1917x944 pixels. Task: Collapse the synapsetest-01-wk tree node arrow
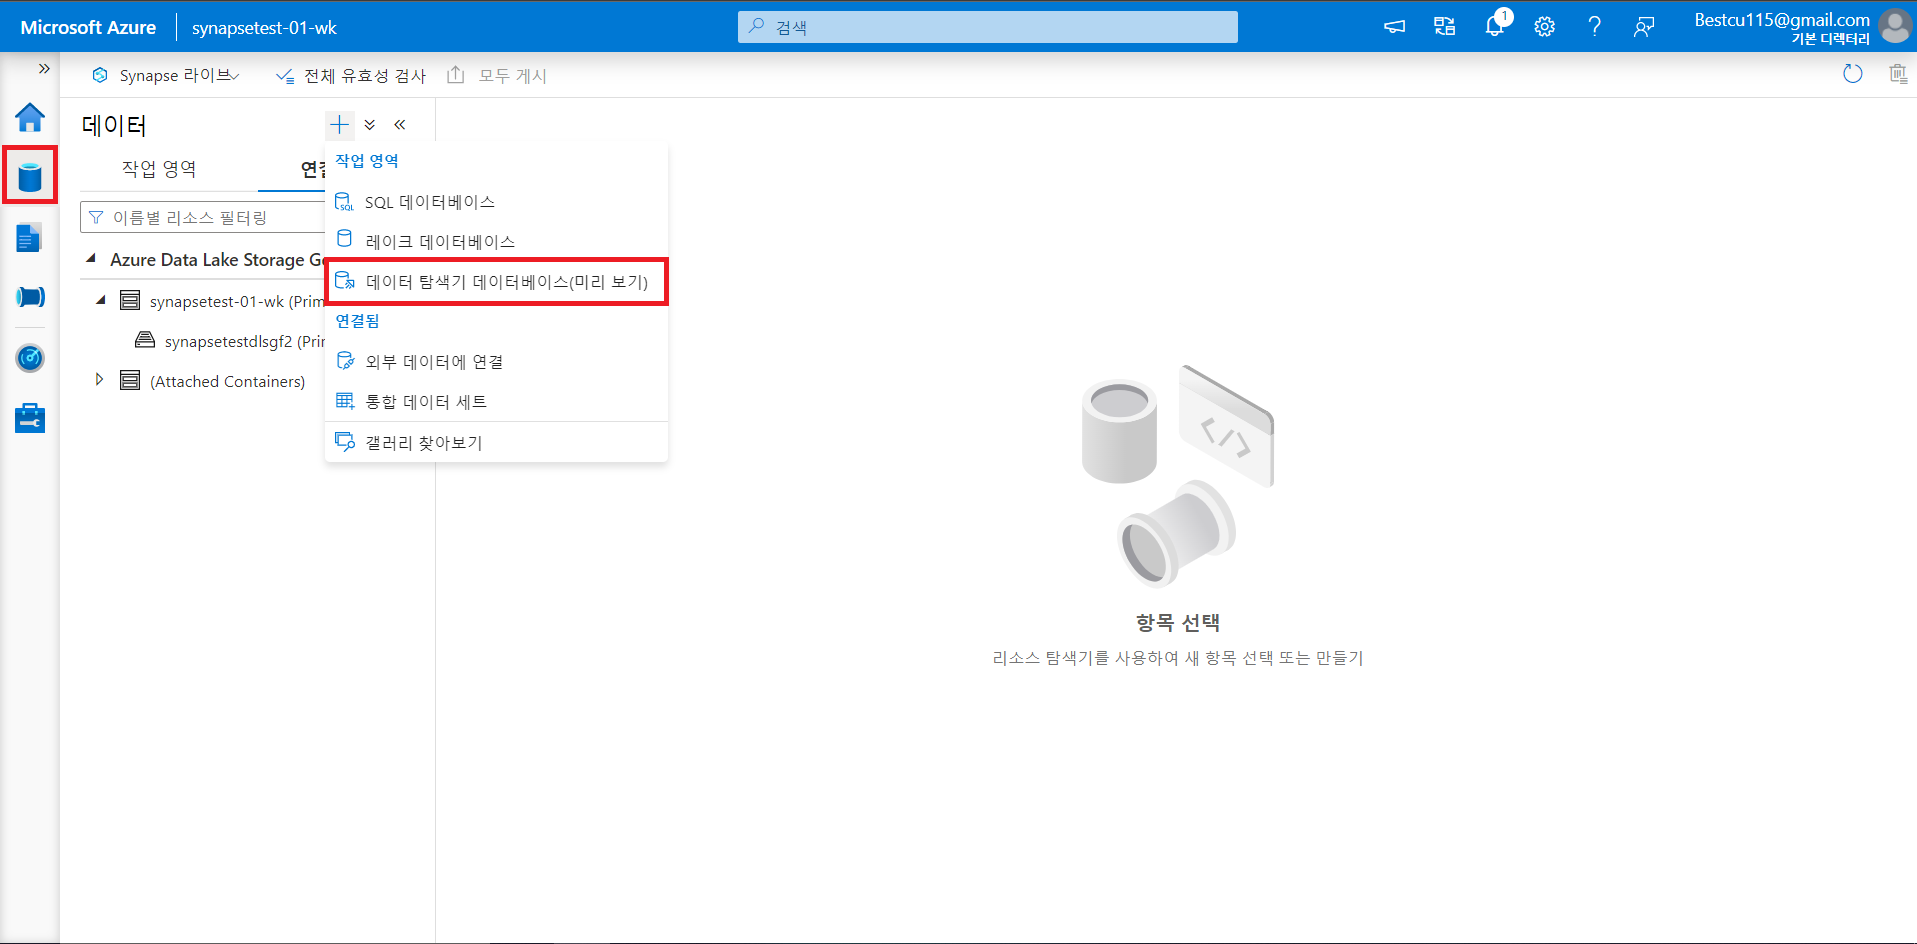[x=101, y=300]
